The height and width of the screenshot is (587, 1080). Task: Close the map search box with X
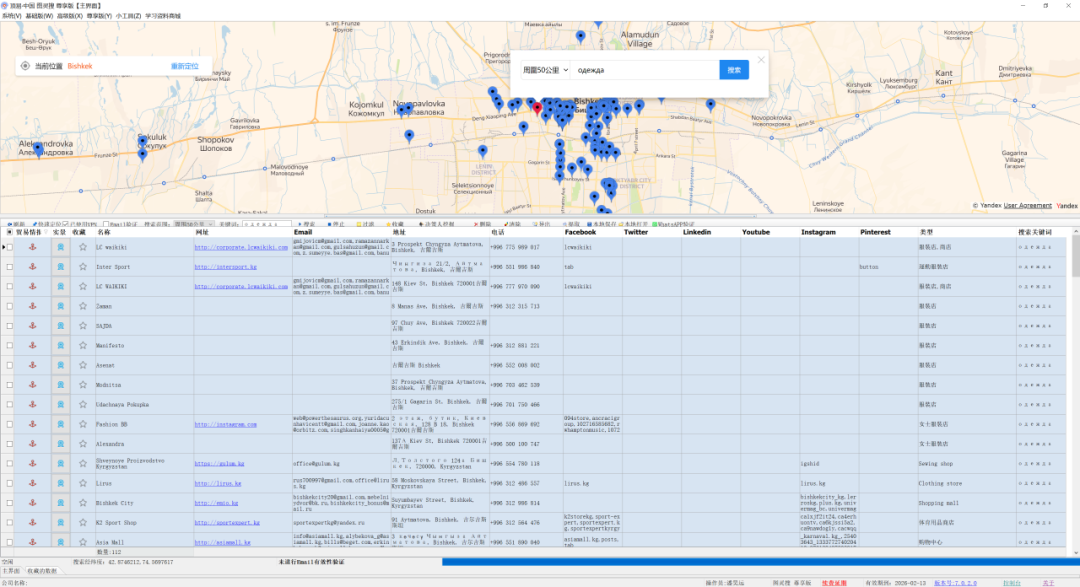coord(761,60)
